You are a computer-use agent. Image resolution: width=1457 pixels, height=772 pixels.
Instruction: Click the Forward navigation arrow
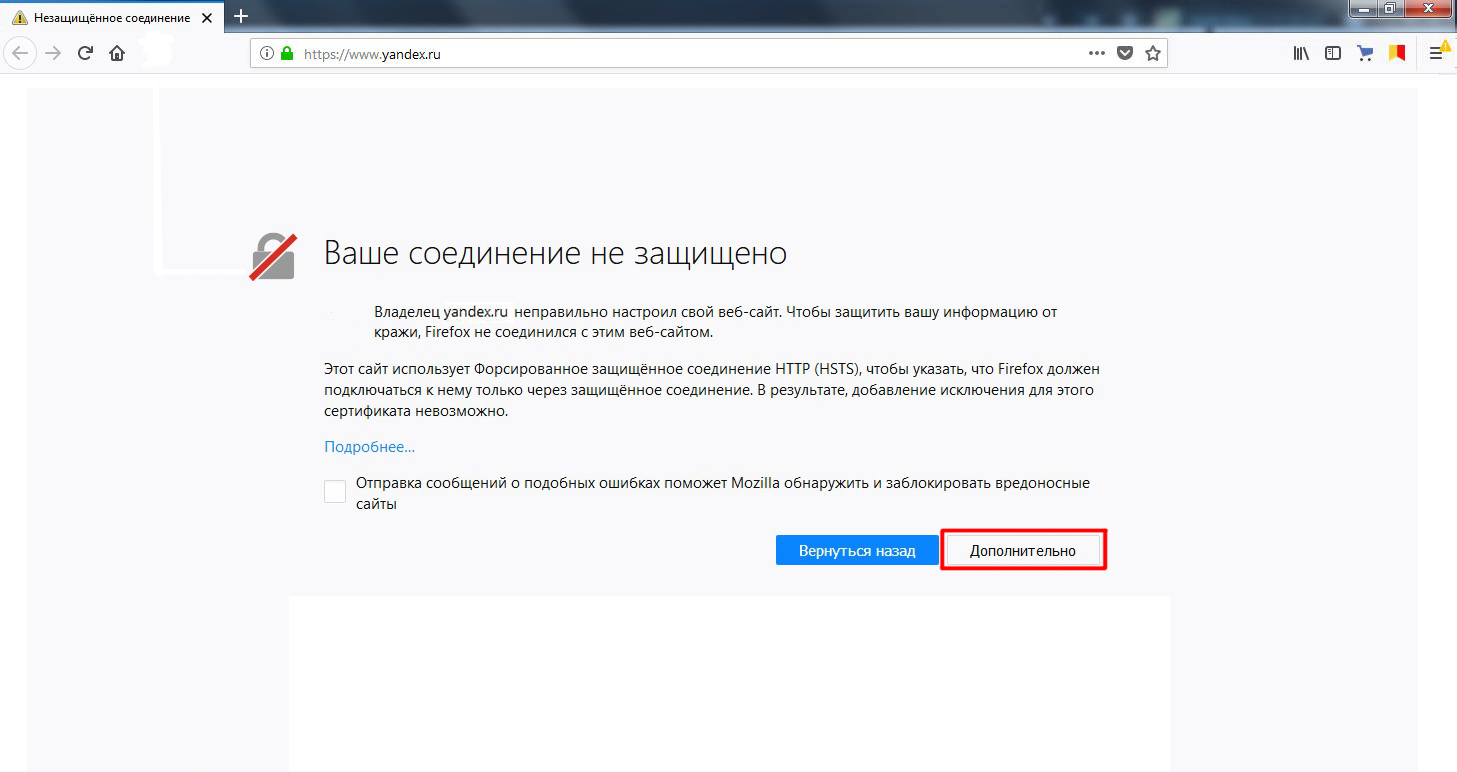click(53, 54)
